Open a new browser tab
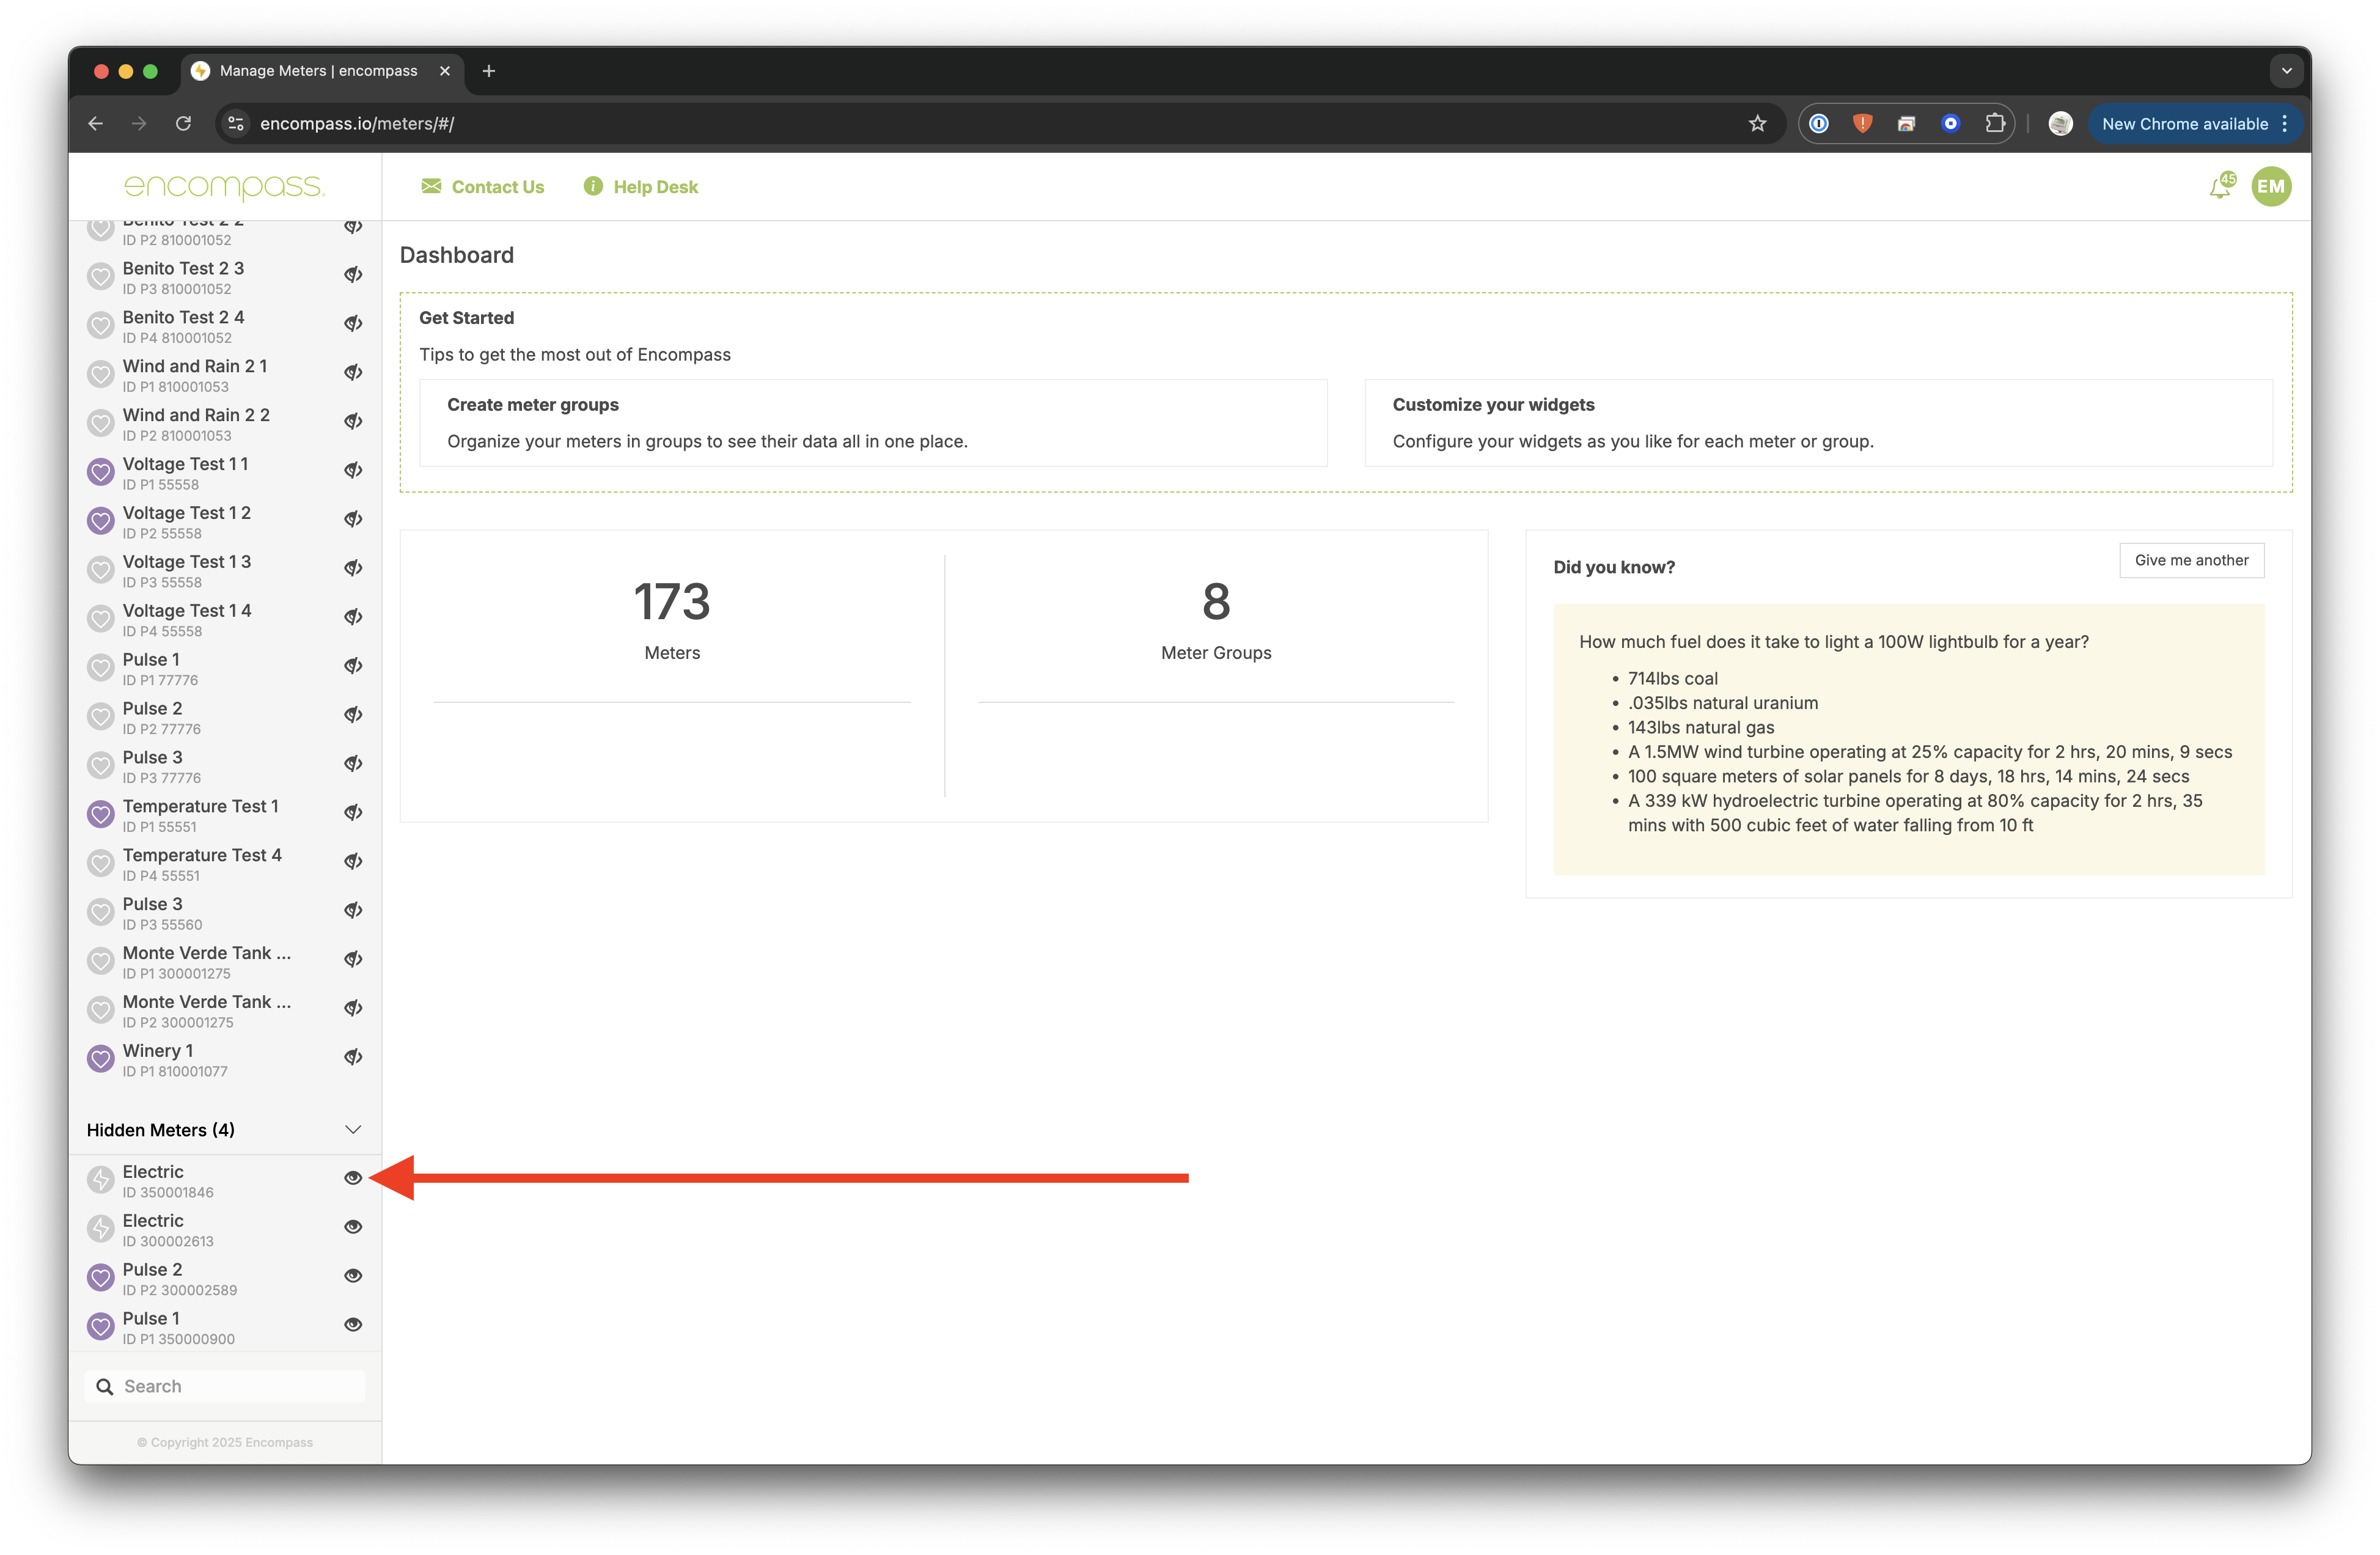Screen dimensions: 2380x1555 pos(489,71)
